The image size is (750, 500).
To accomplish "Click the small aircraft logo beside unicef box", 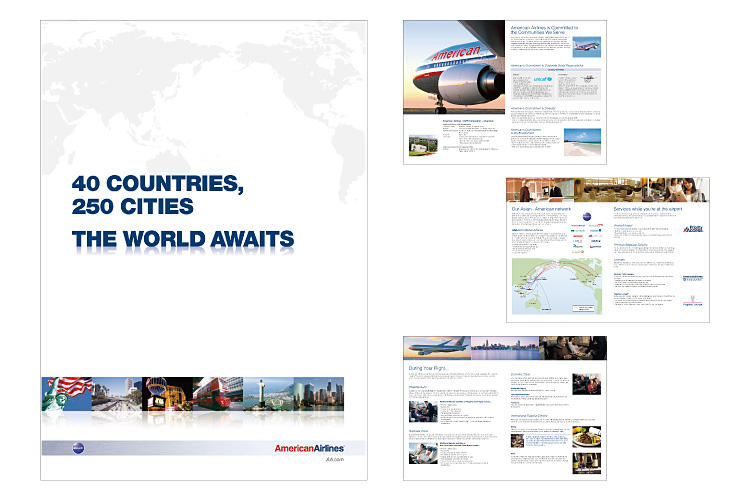I will click(x=587, y=79).
